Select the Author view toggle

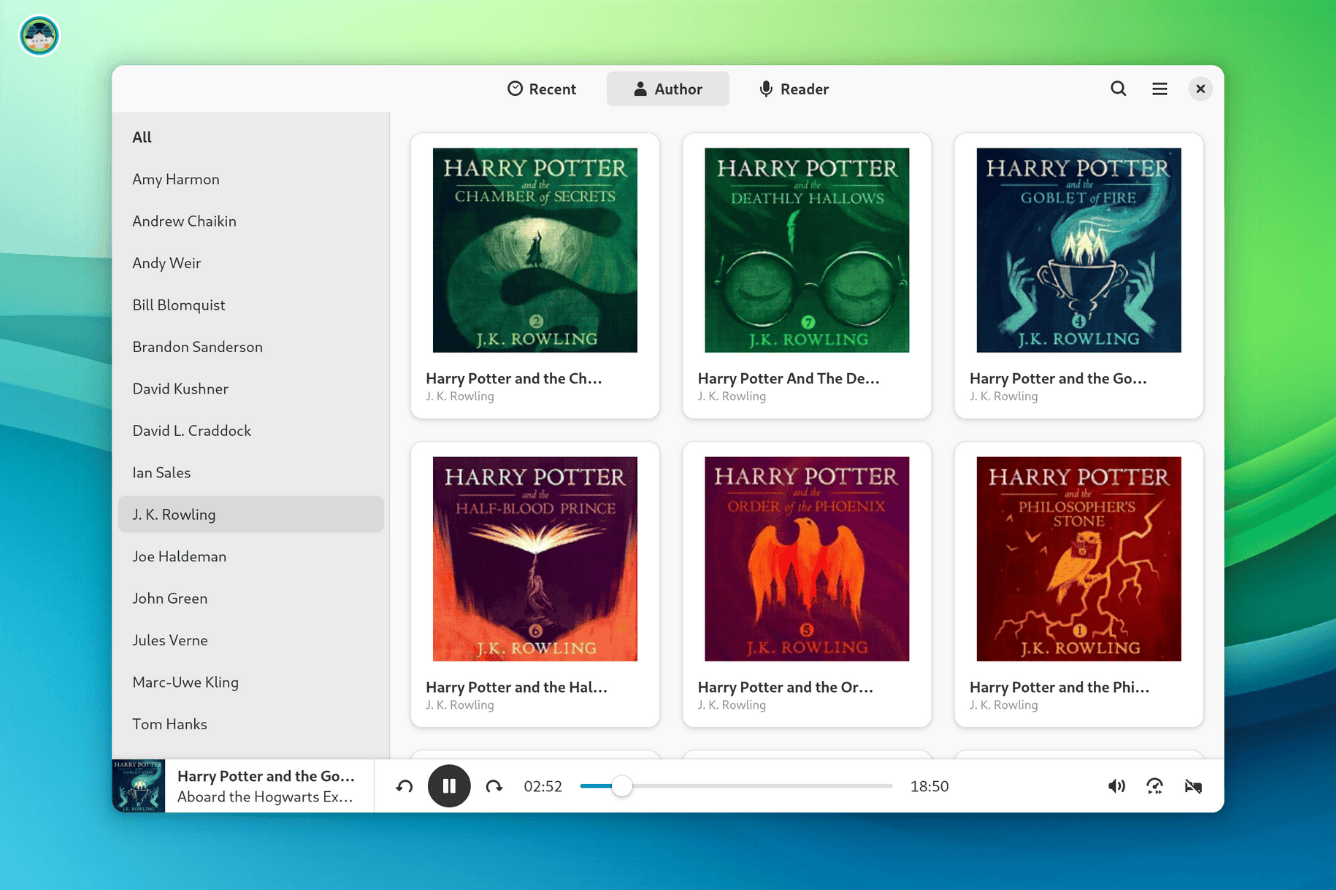tap(668, 89)
